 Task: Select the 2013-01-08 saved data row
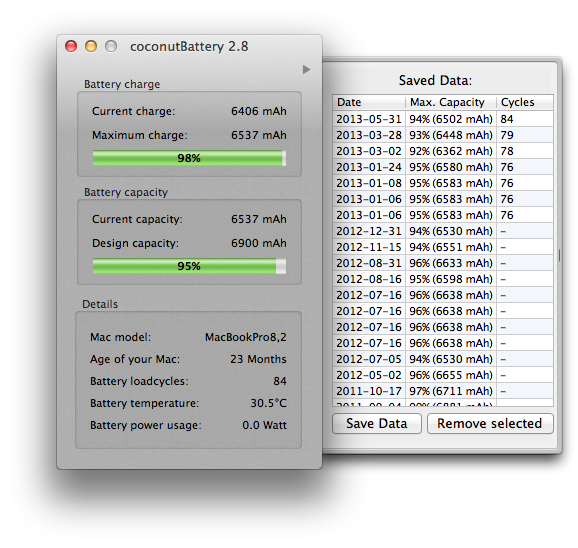pos(443,183)
